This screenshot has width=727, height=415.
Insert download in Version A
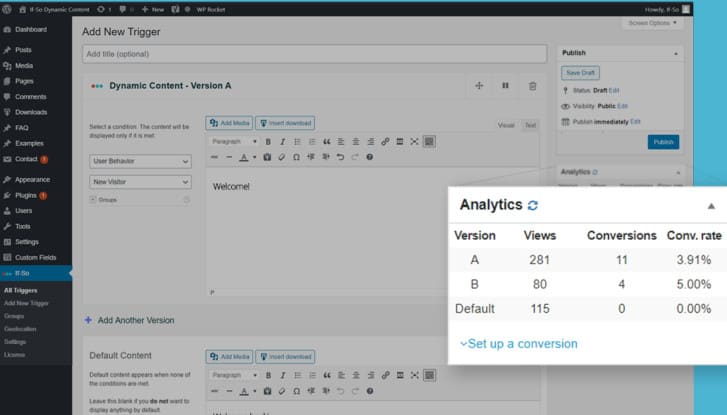point(285,123)
